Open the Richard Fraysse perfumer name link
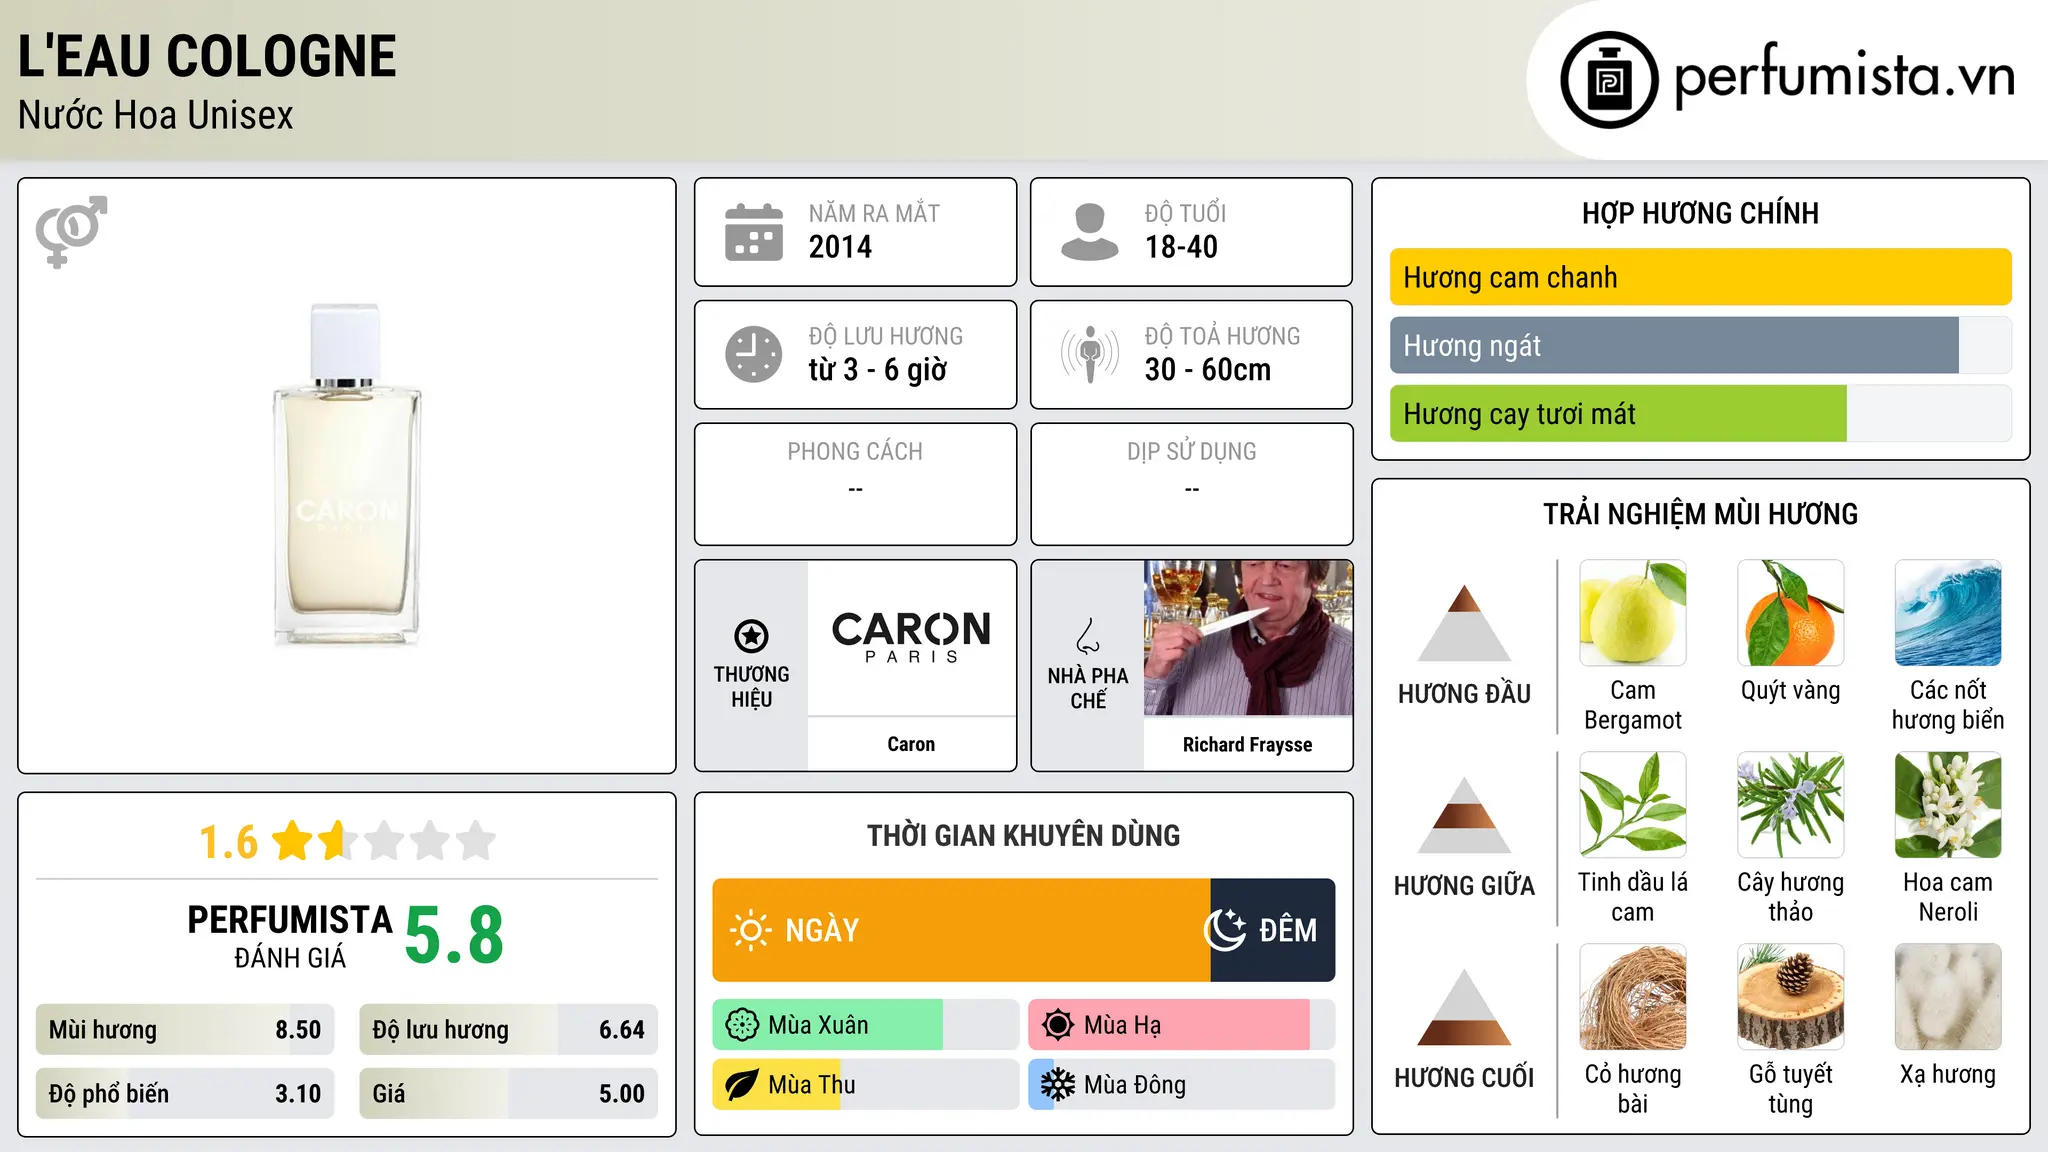 pos(1248,744)
